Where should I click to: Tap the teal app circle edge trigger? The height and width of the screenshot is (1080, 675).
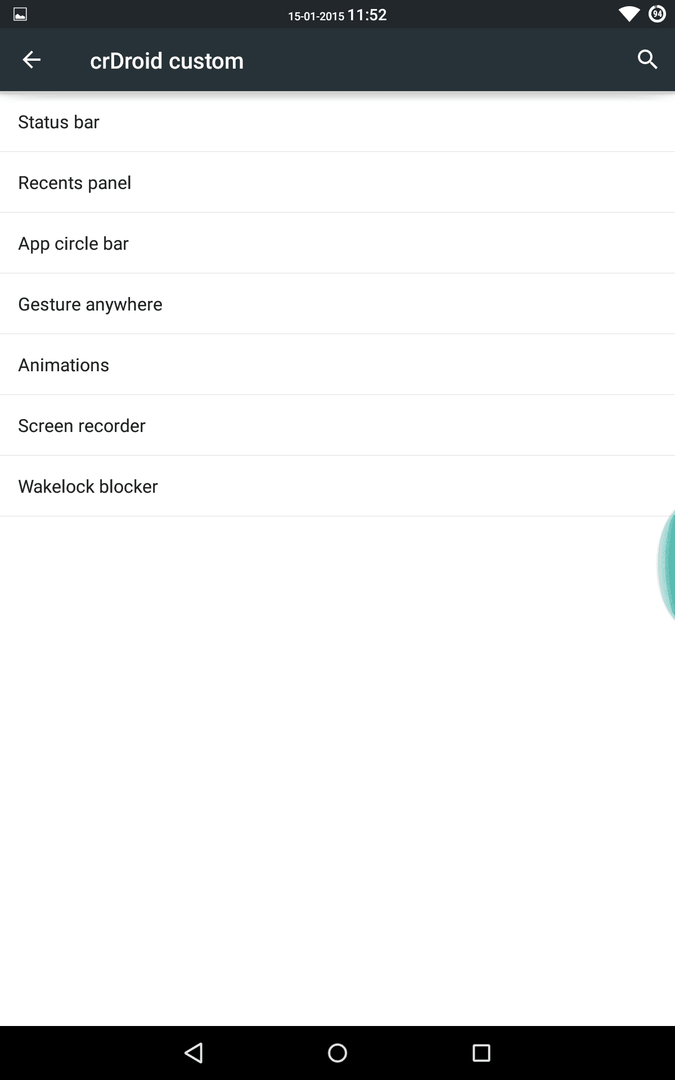click(667, 565)
